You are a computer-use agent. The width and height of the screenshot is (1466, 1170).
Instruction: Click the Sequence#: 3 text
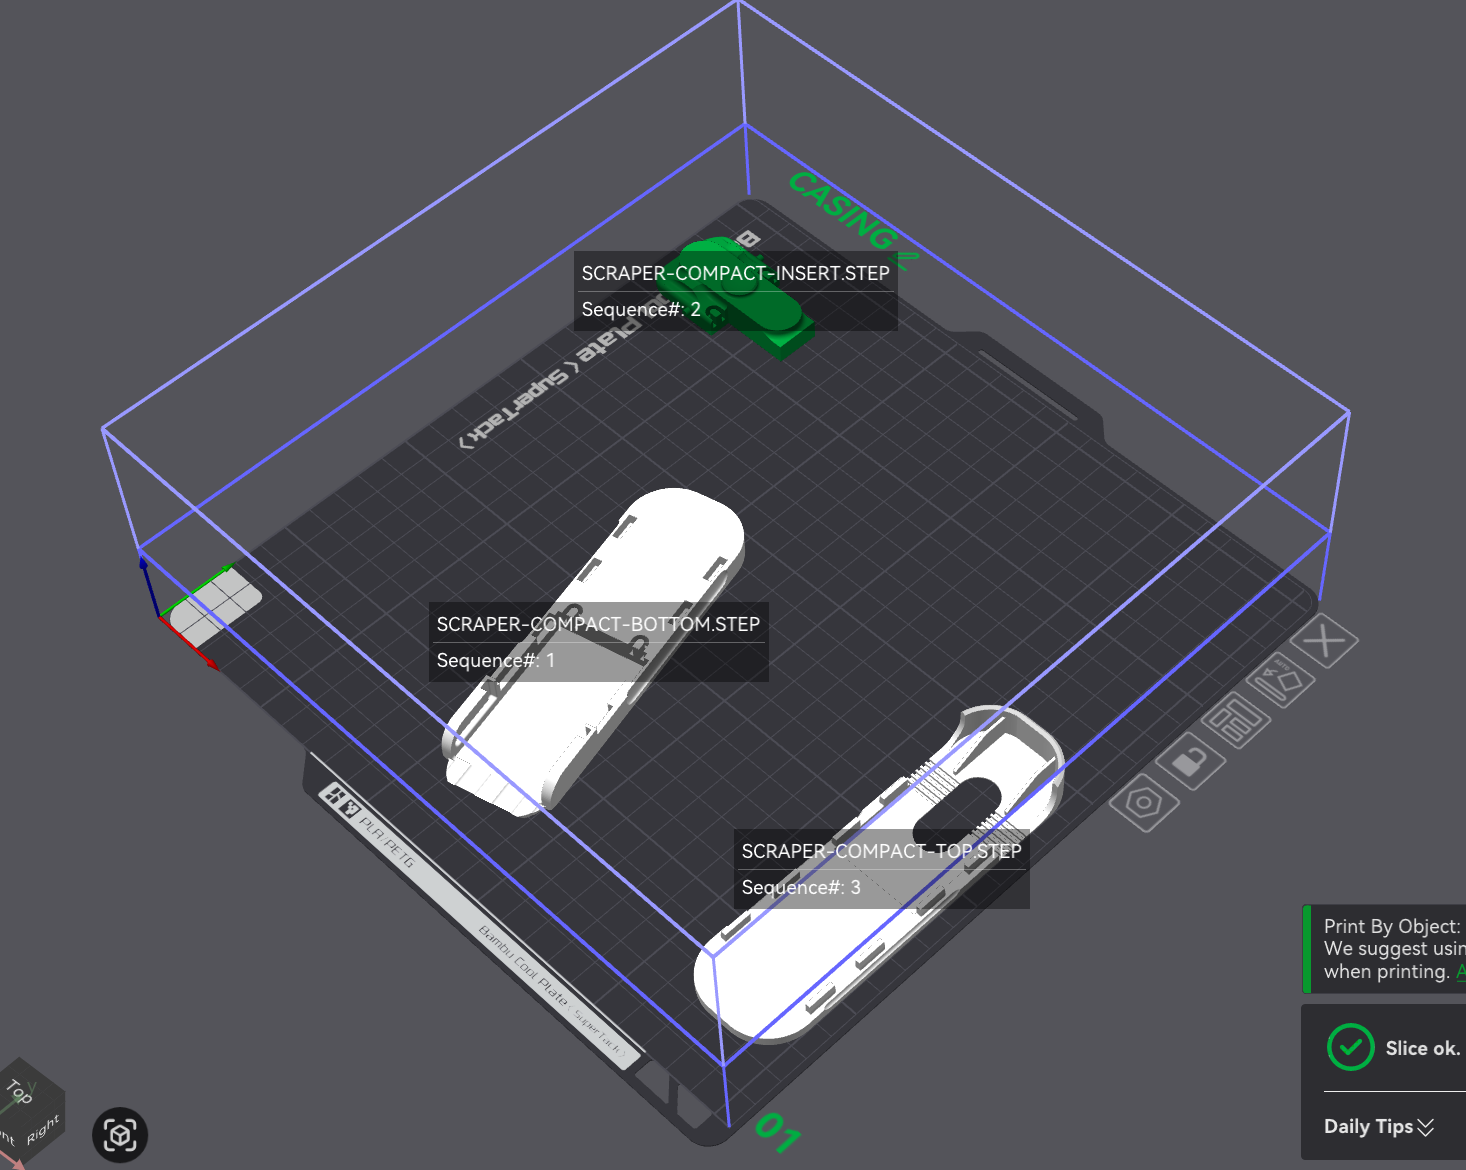click(801, 887)
